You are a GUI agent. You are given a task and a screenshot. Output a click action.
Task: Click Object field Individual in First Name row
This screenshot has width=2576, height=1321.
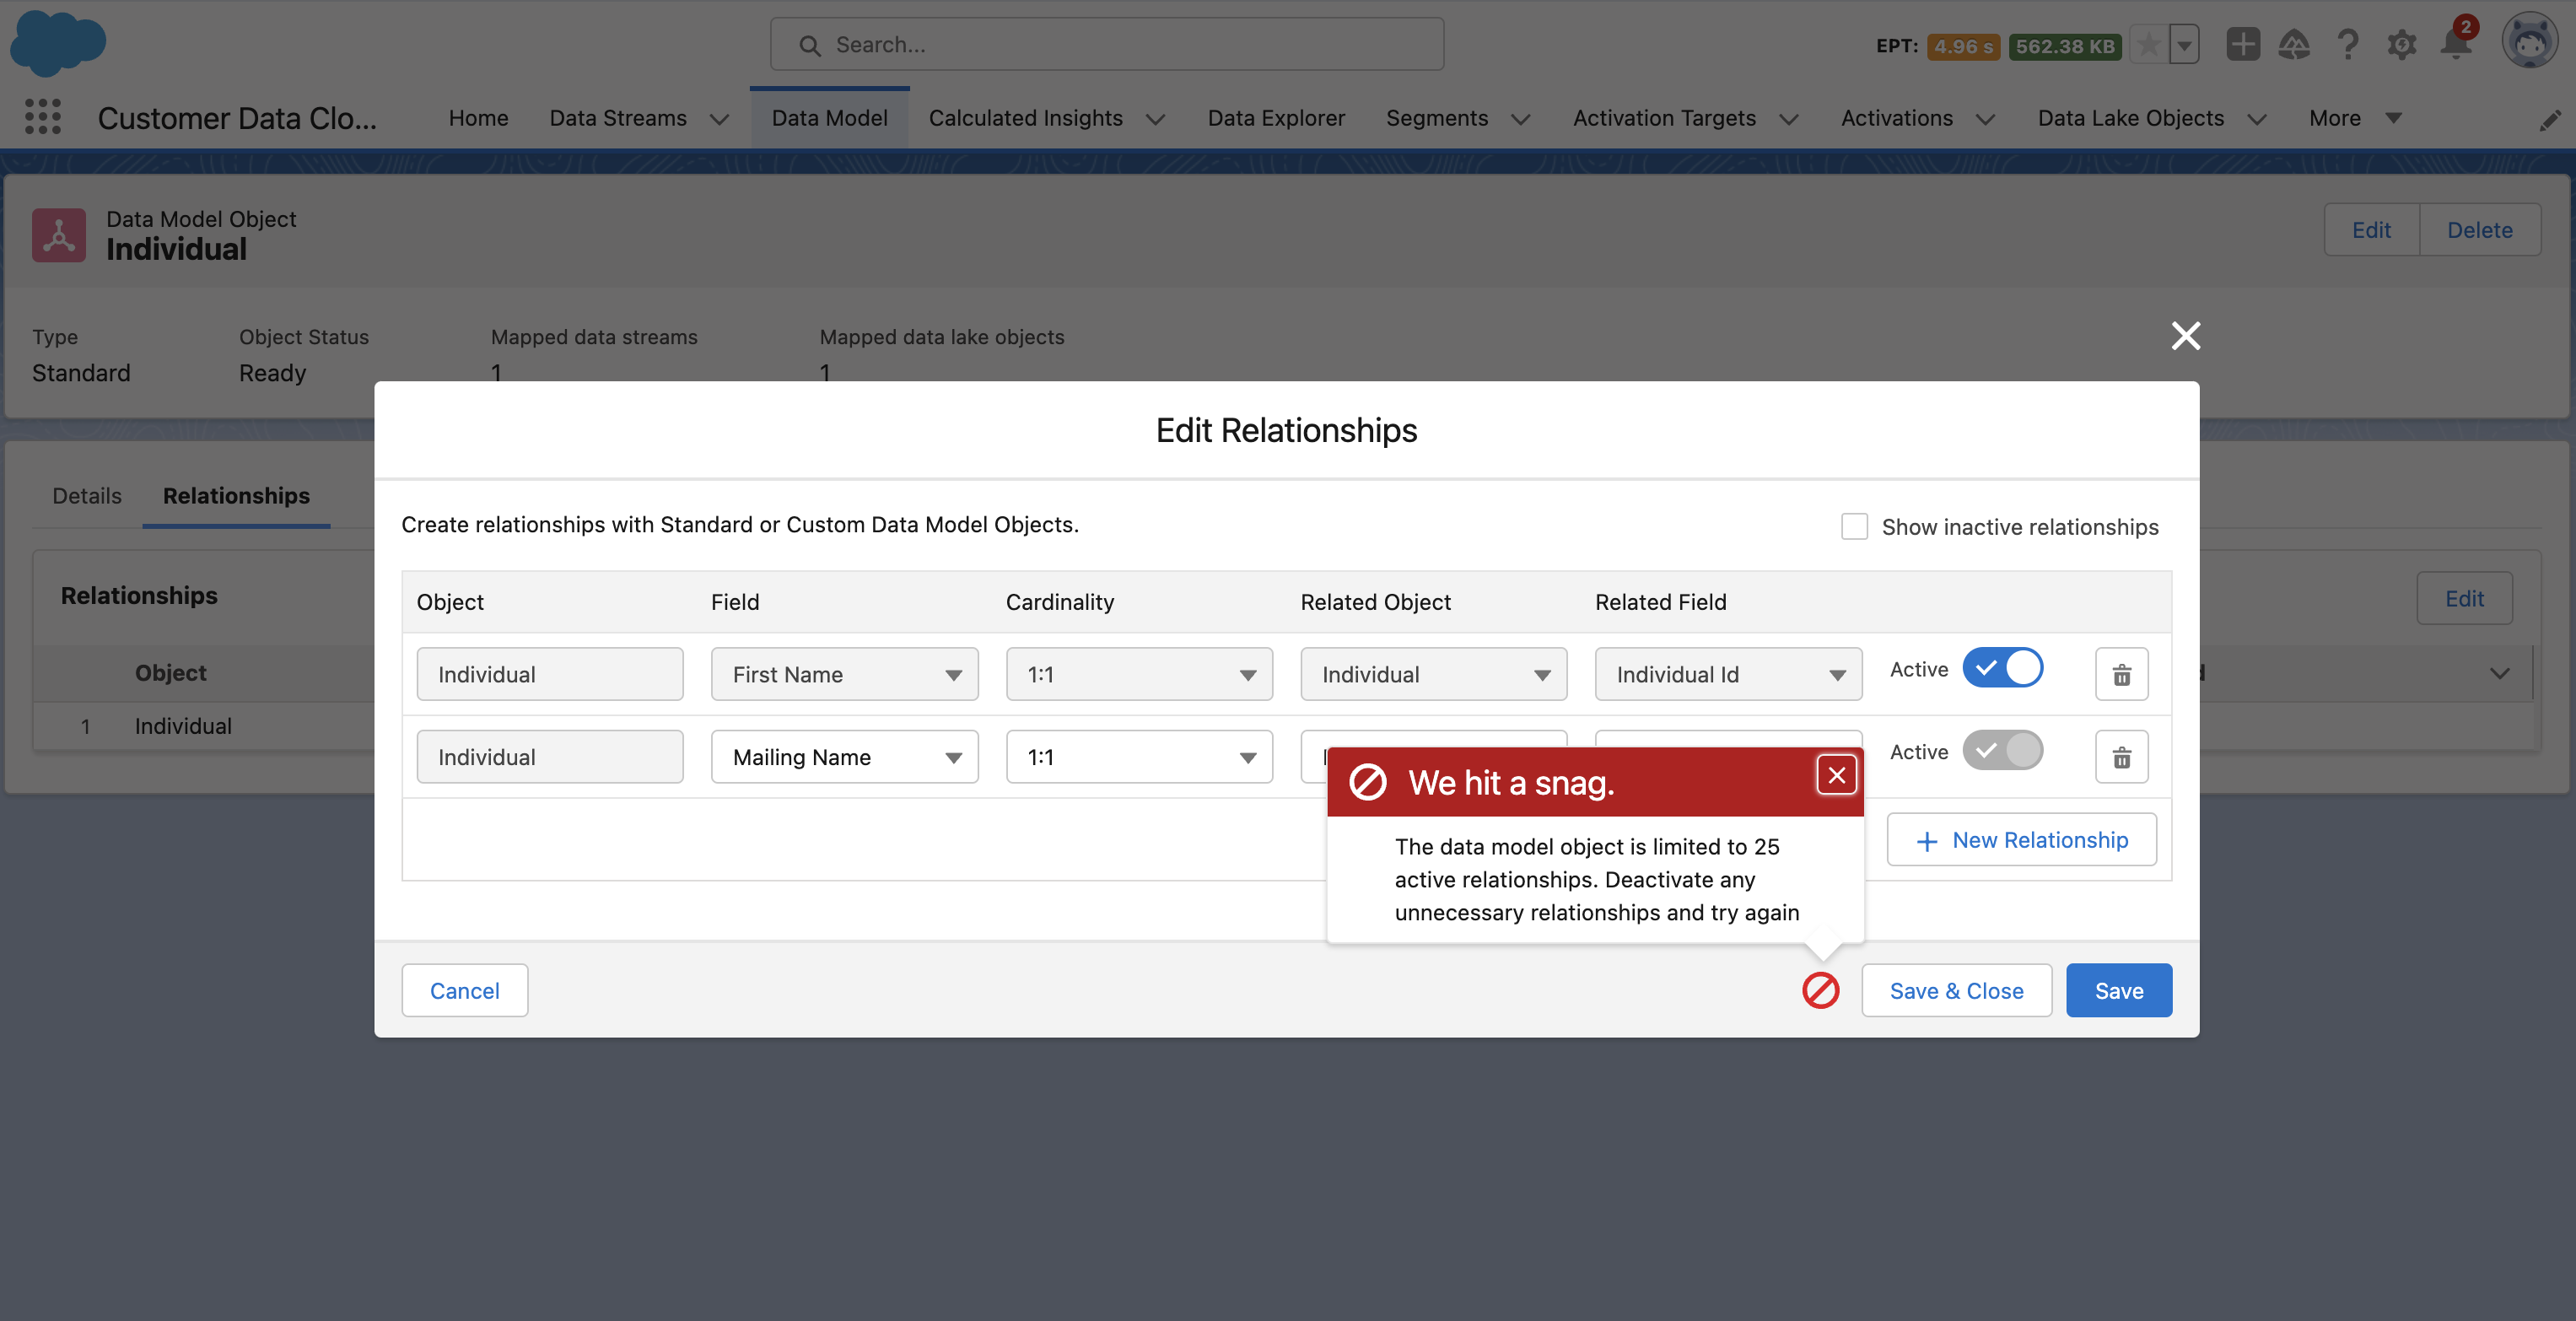550,675
